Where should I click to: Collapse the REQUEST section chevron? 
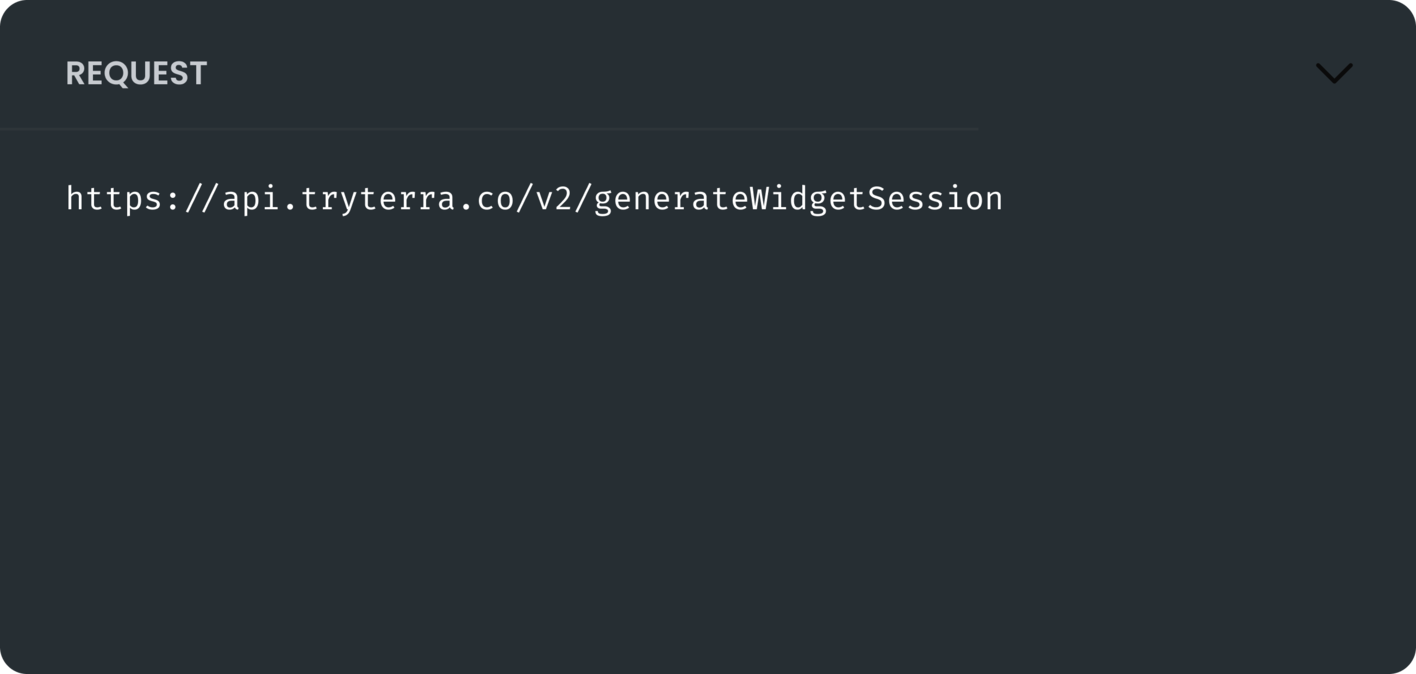click(1333, 73)
